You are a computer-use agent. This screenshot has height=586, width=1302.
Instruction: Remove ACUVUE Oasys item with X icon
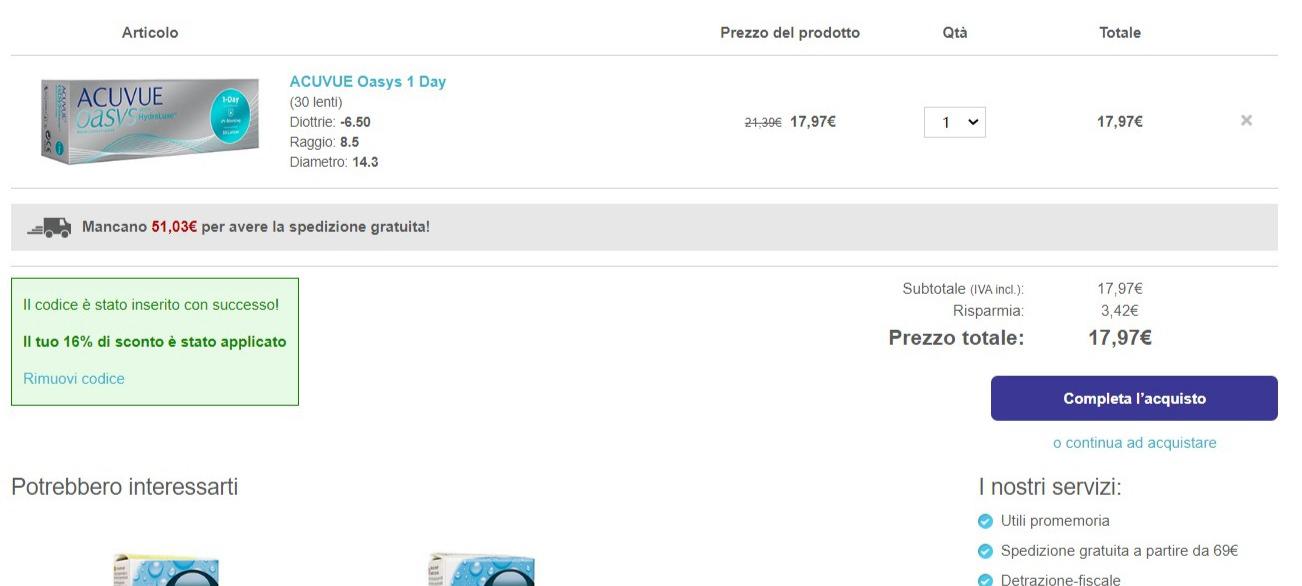1246,121
